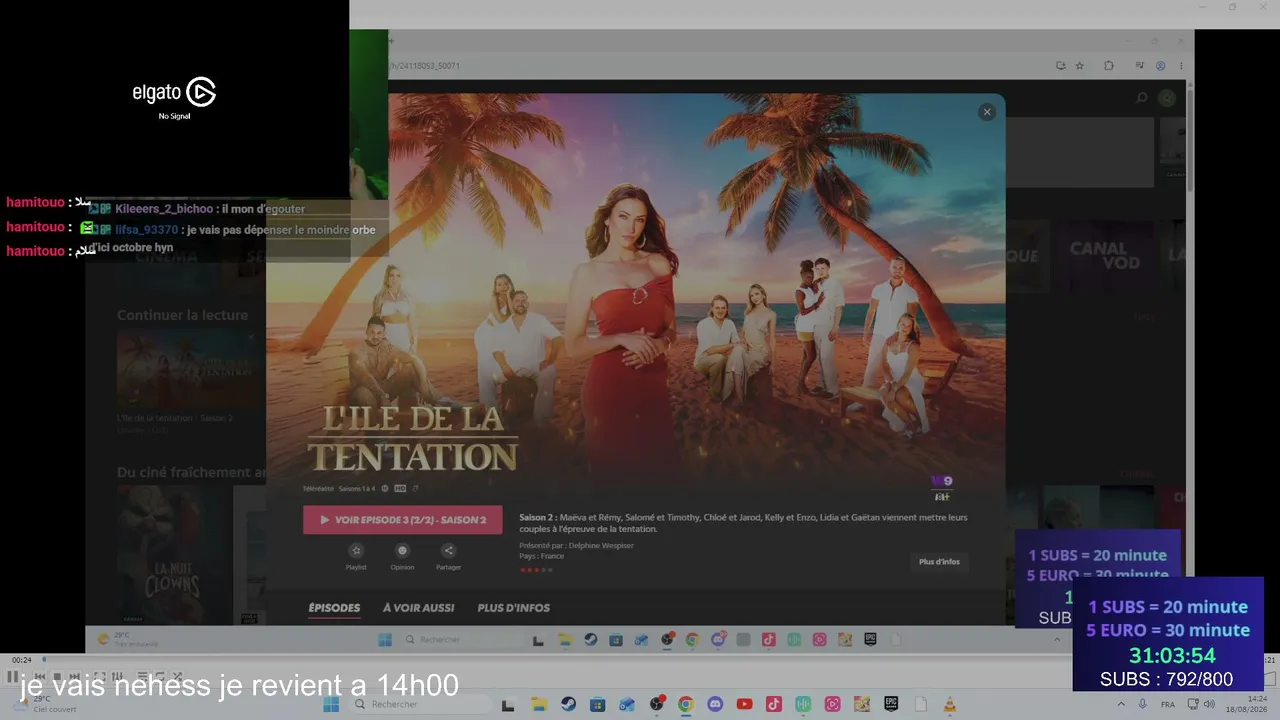The height and width of the screenshot is (720, 1280).
Task: Add the show to Playlist
Action: point(356,551)
